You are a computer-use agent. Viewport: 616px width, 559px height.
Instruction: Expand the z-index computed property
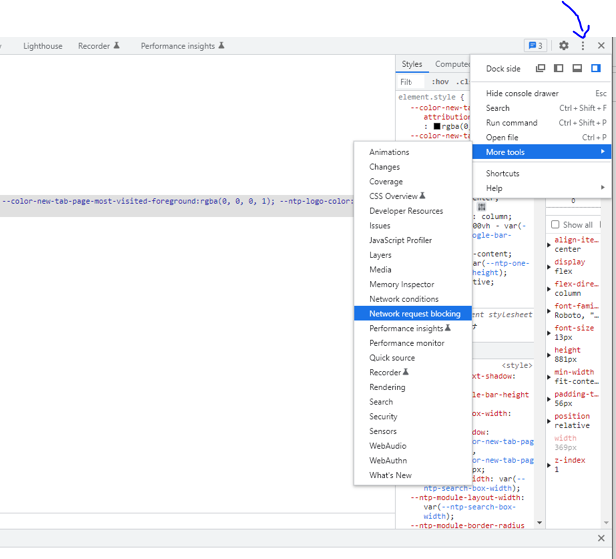(549, 465)
